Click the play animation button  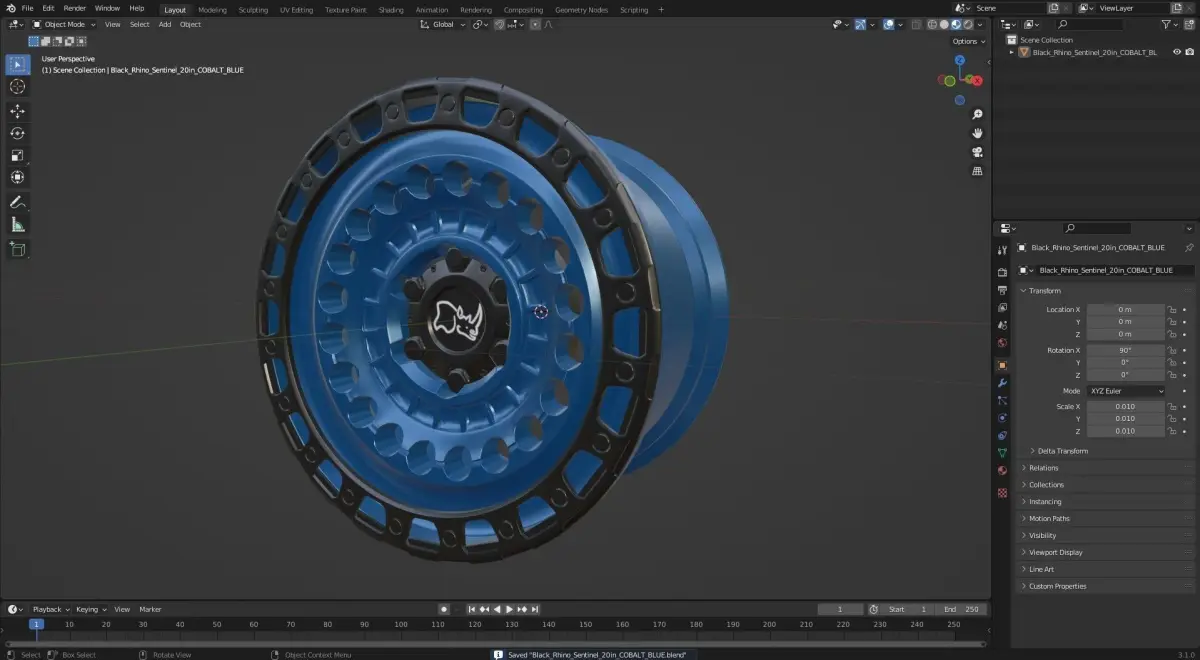click(509, 609)
